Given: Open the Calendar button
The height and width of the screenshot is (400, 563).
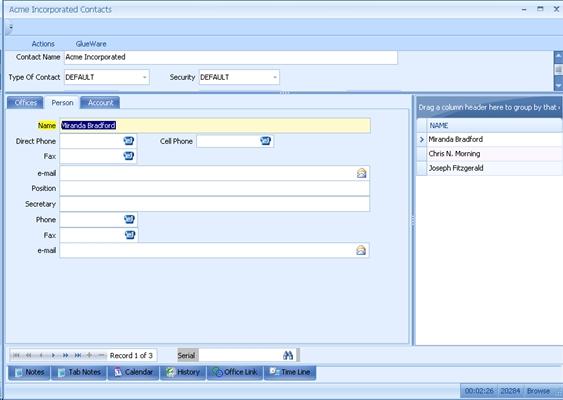Looking at the screenshot, I should pyautogui.click(x=133, y=372).
